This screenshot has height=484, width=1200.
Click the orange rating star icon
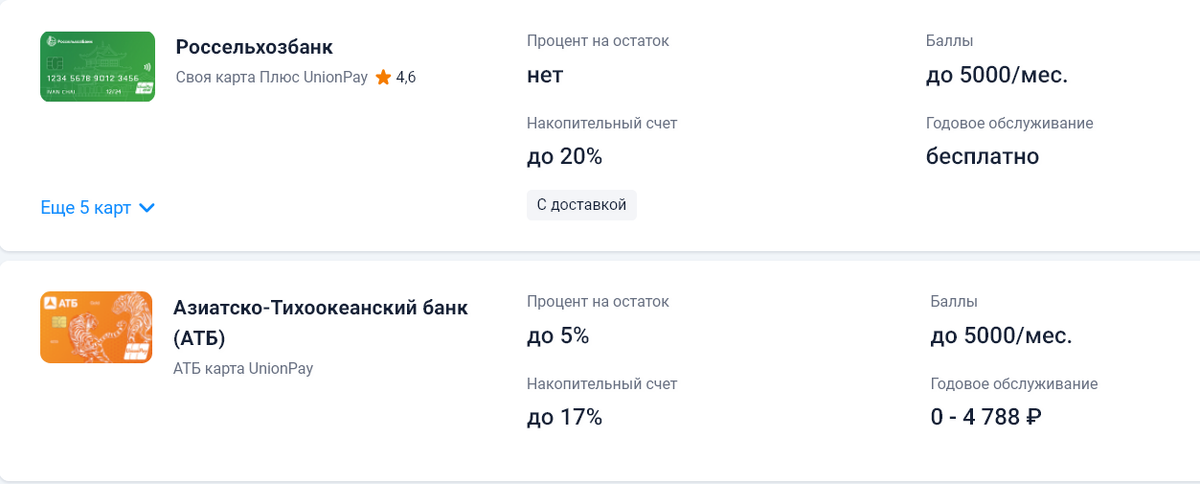pyautogui.click(x=383, y=77)
